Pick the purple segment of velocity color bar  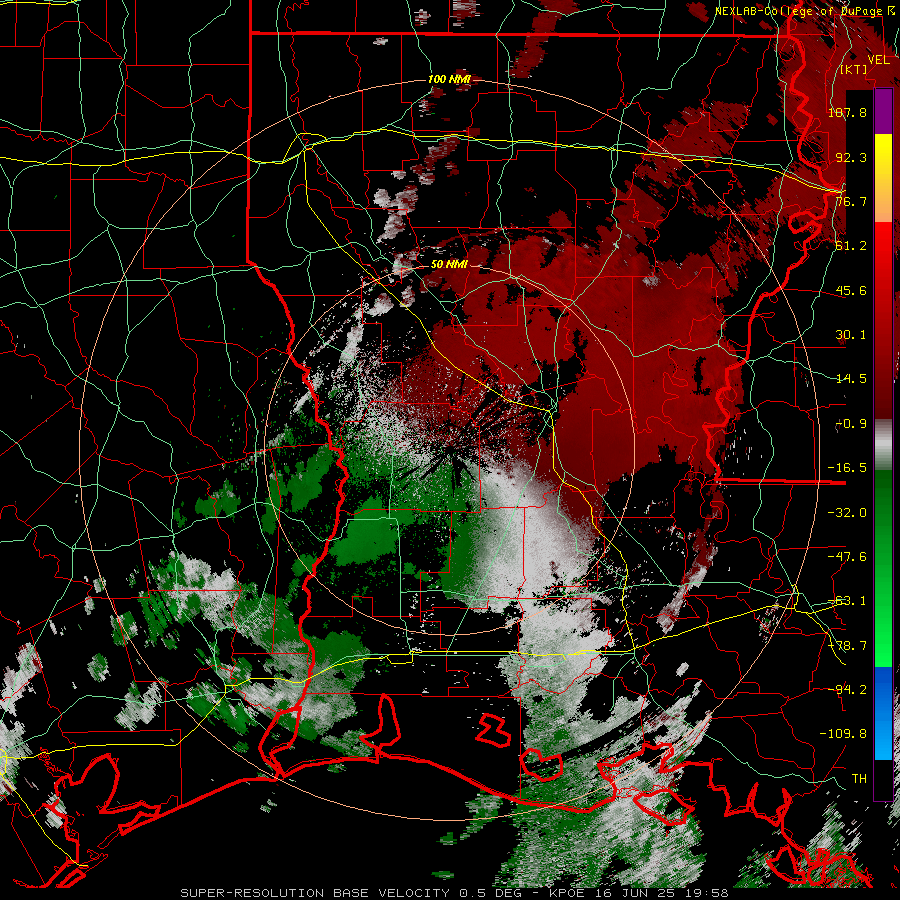883,112
